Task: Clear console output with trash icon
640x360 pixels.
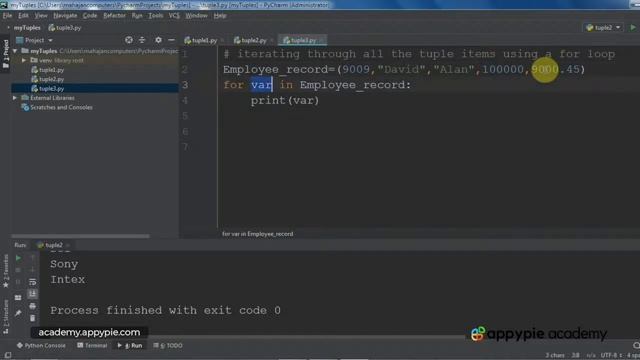Action: (33, 318)
